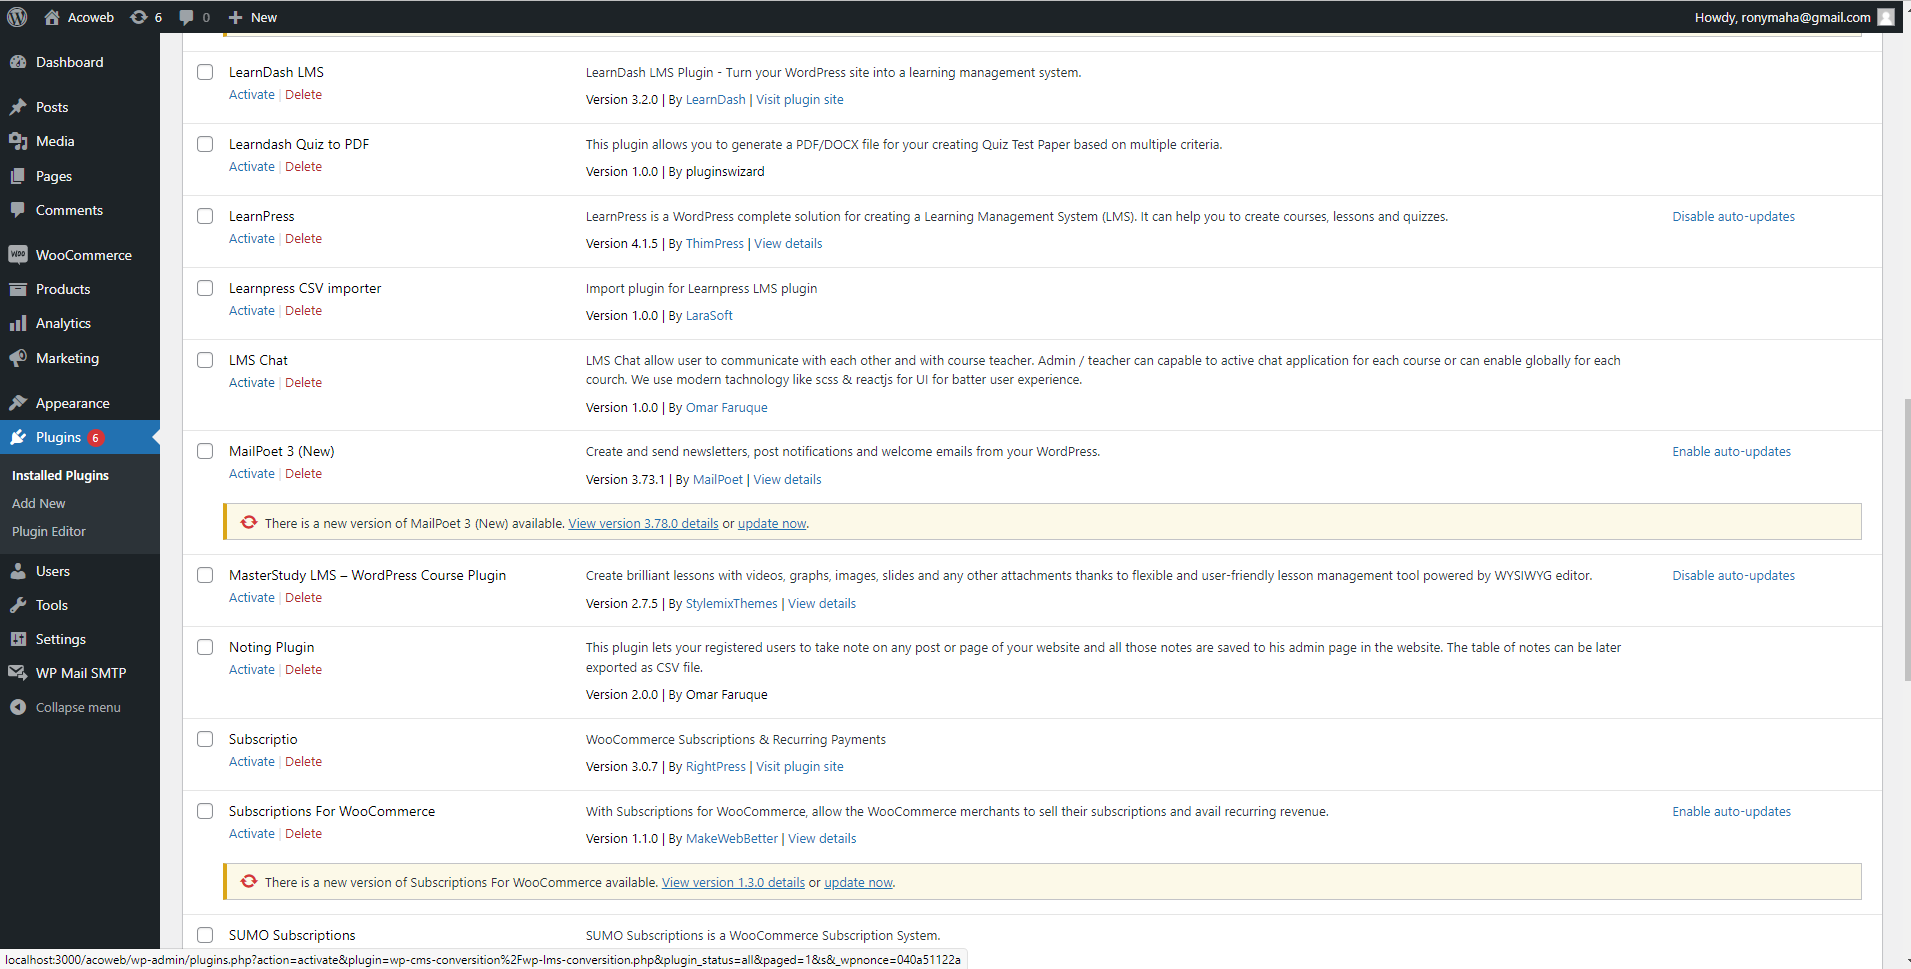Click the Media library icon
The width and height of the screenshot is (1911, 969).
coord(18,141)
